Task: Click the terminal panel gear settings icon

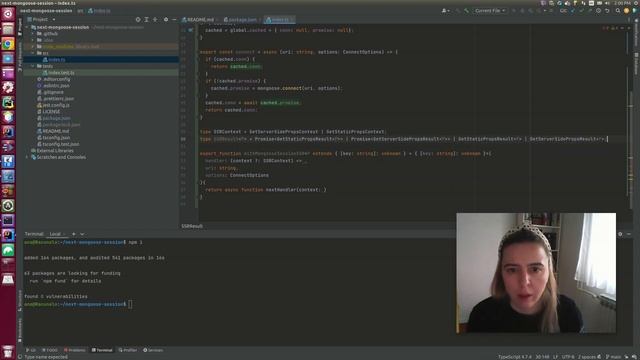Action: [620, 234]
